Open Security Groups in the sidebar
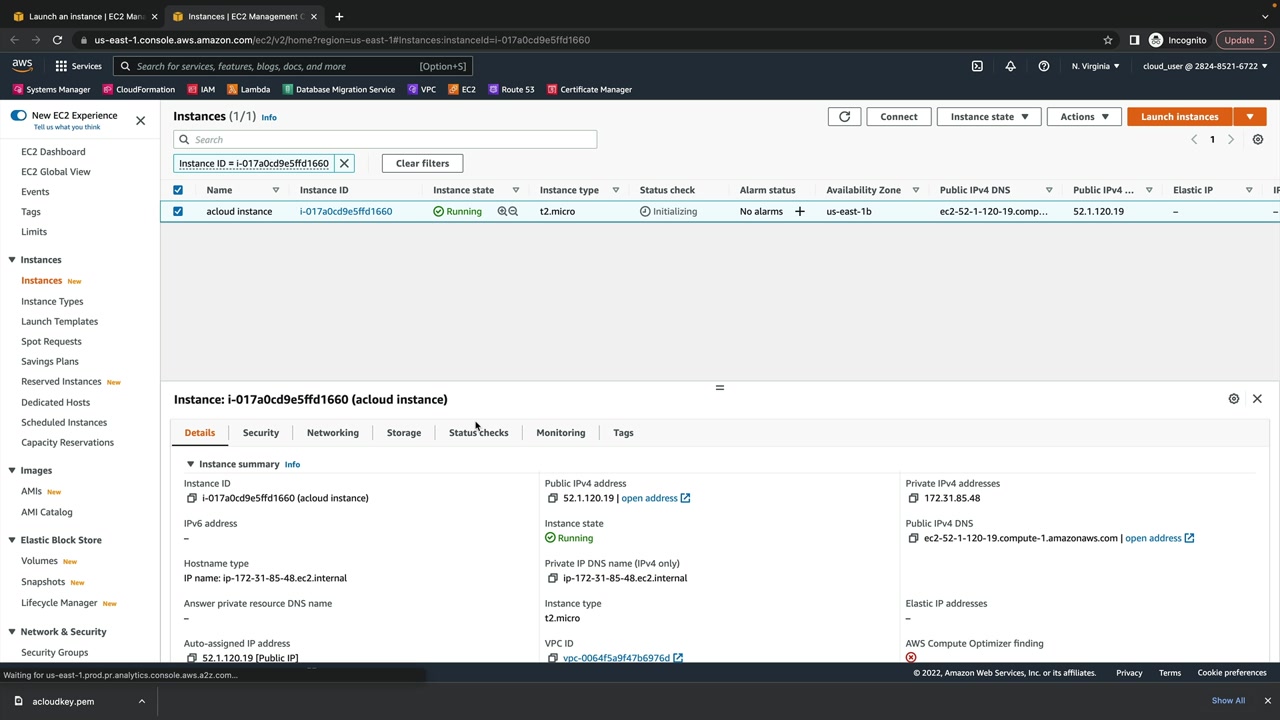Screen dimensions: 1280x720 click(55, 653)
